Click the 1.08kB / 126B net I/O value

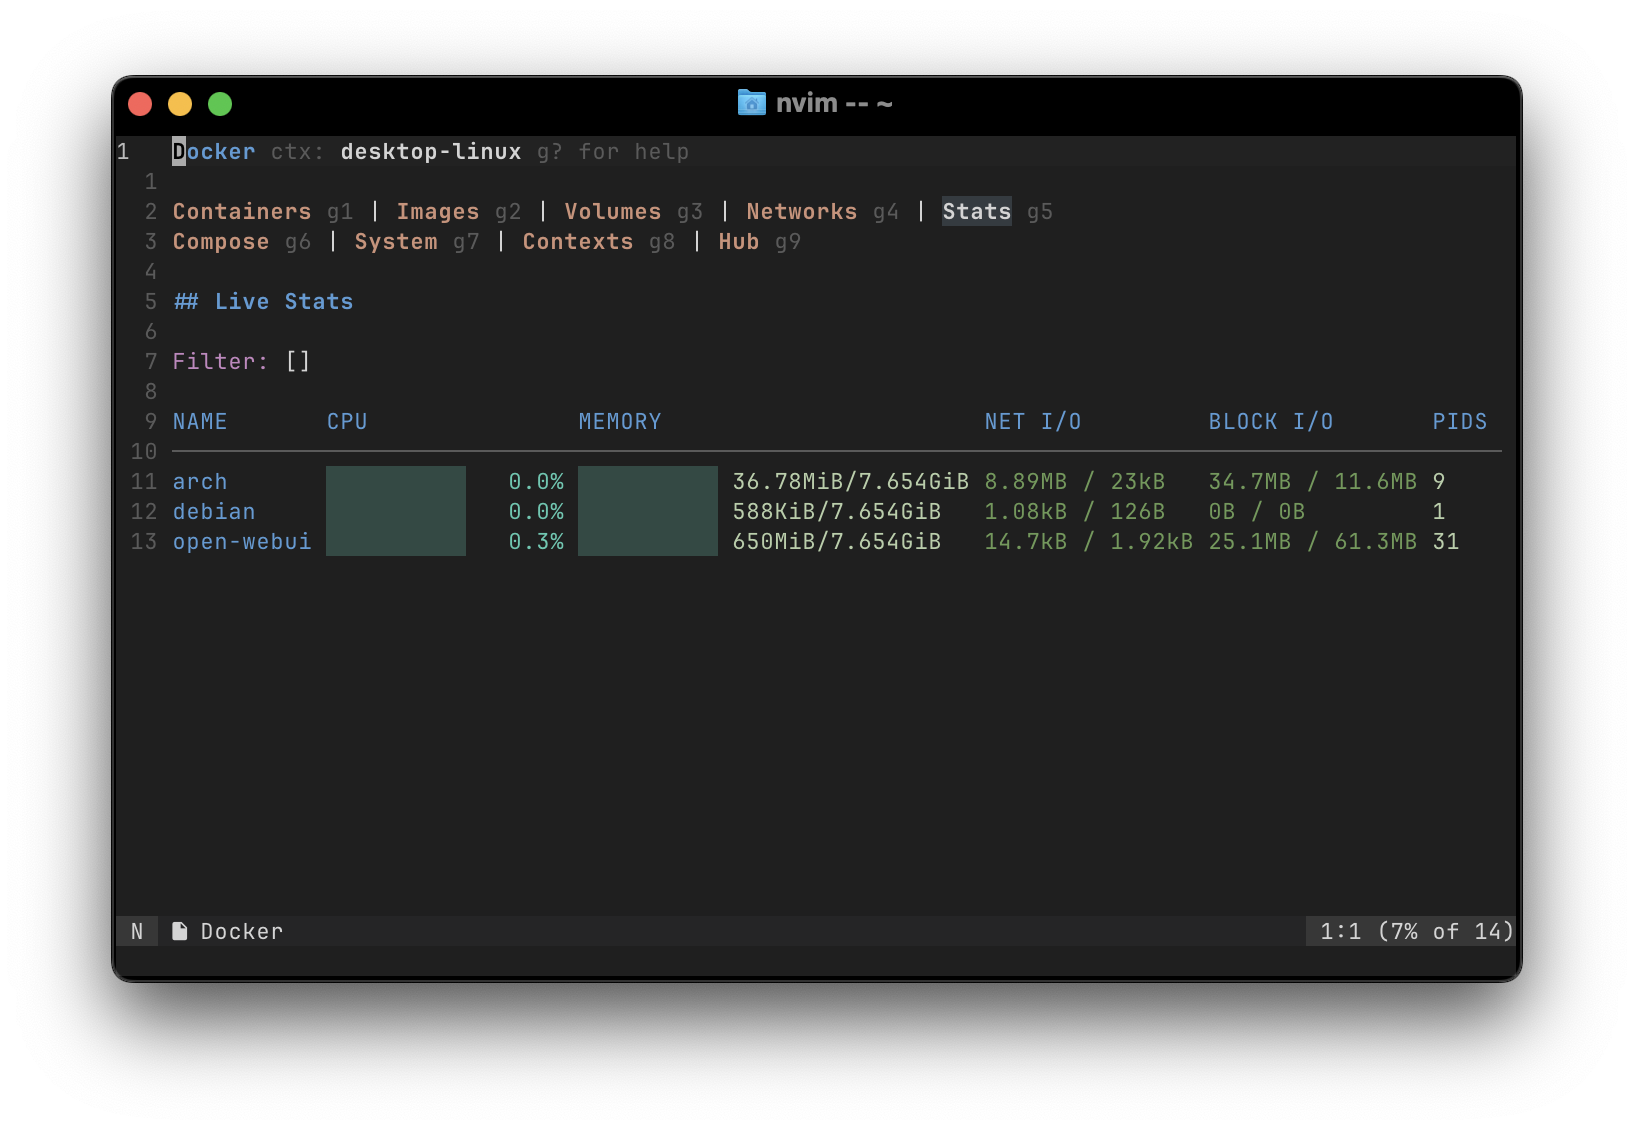click(1075, 512)
